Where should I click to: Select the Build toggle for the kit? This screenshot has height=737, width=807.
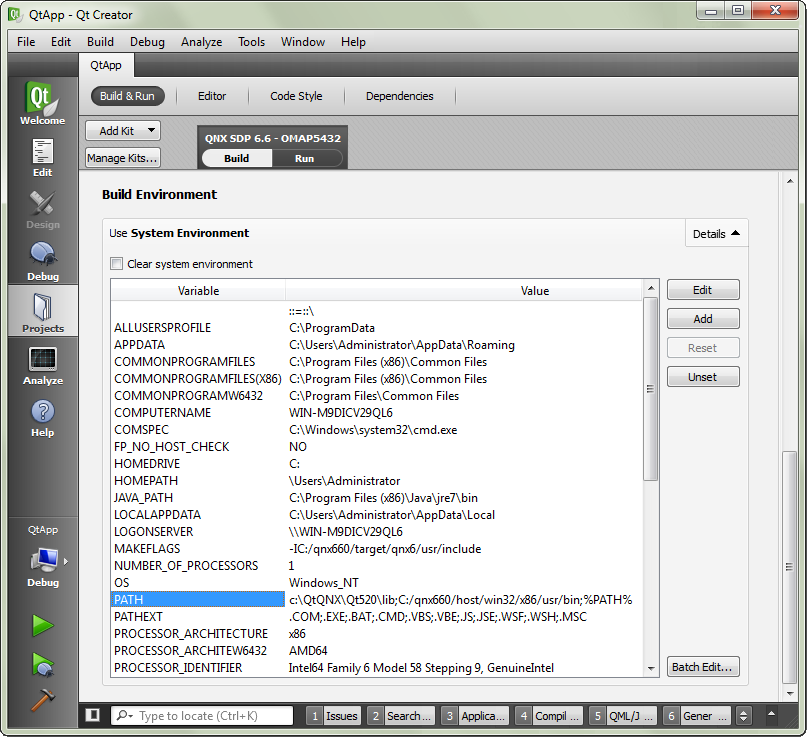click(237, 158)
